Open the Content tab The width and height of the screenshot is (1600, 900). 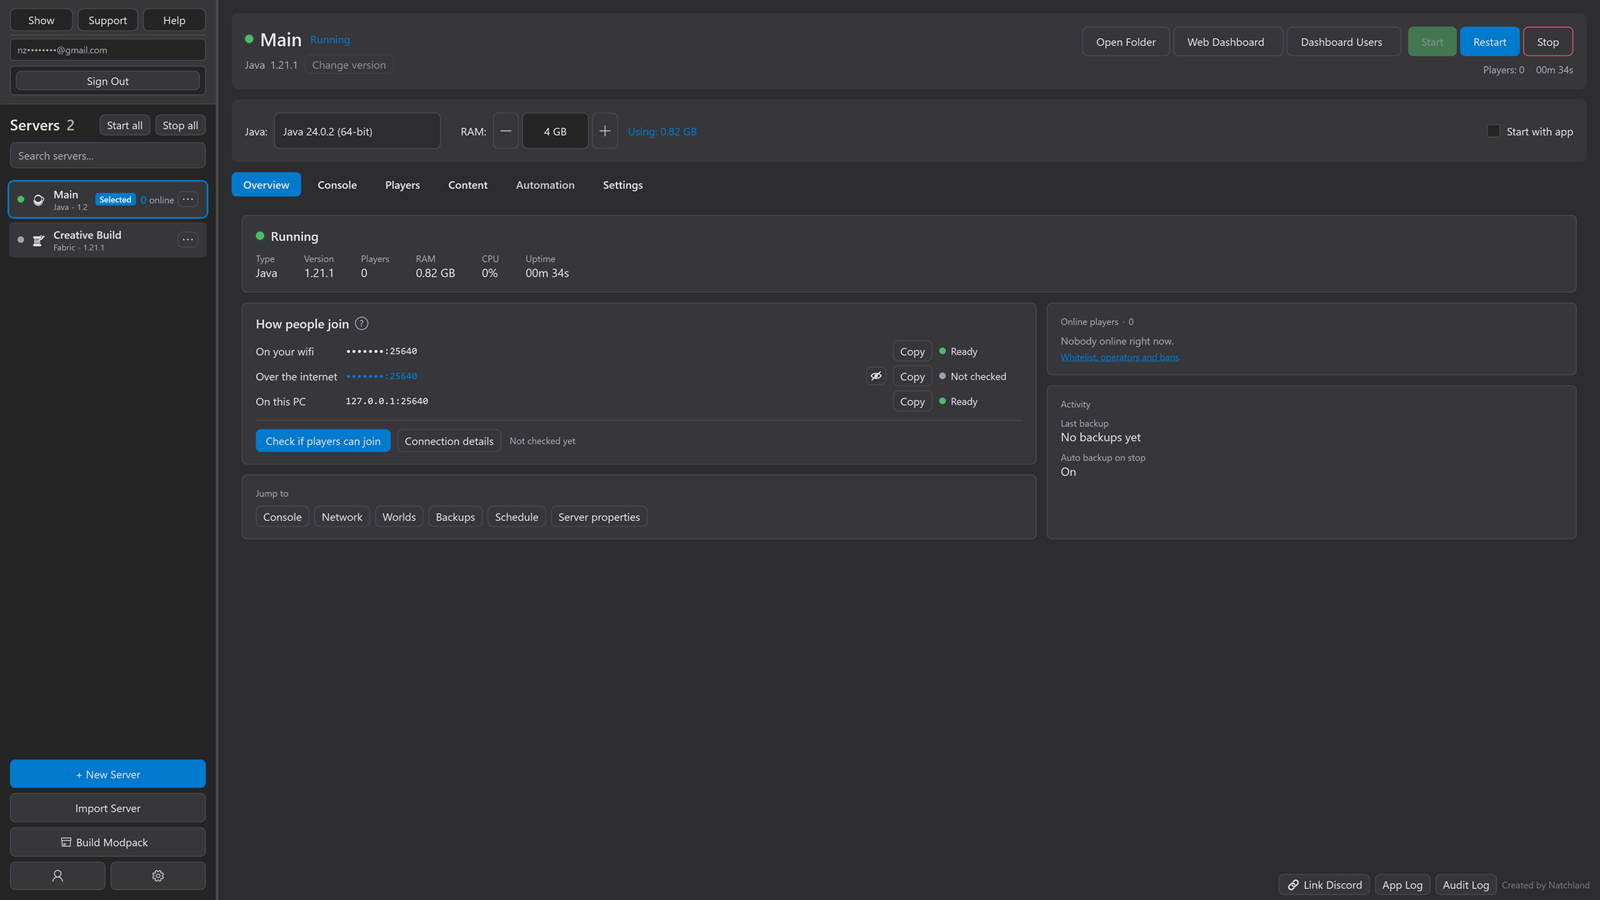468,185
